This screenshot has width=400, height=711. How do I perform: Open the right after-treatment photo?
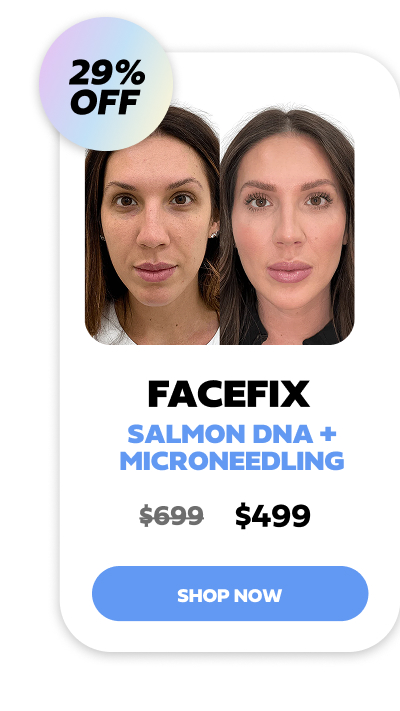[x=287, y=226]
